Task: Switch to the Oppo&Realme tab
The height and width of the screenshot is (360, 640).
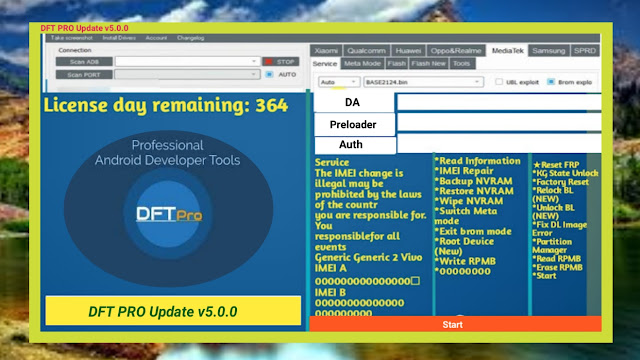Action: coord(456,51)
